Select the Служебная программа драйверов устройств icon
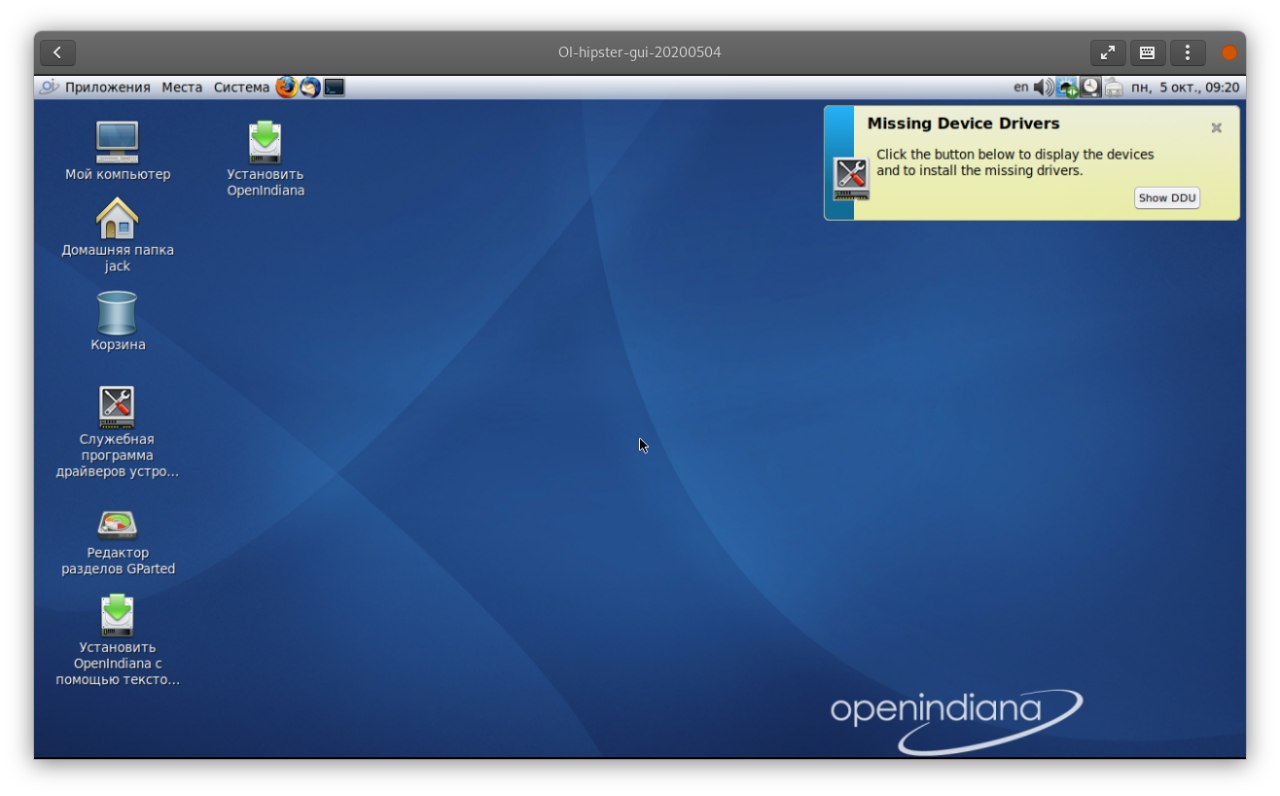 tap(117, 407)
